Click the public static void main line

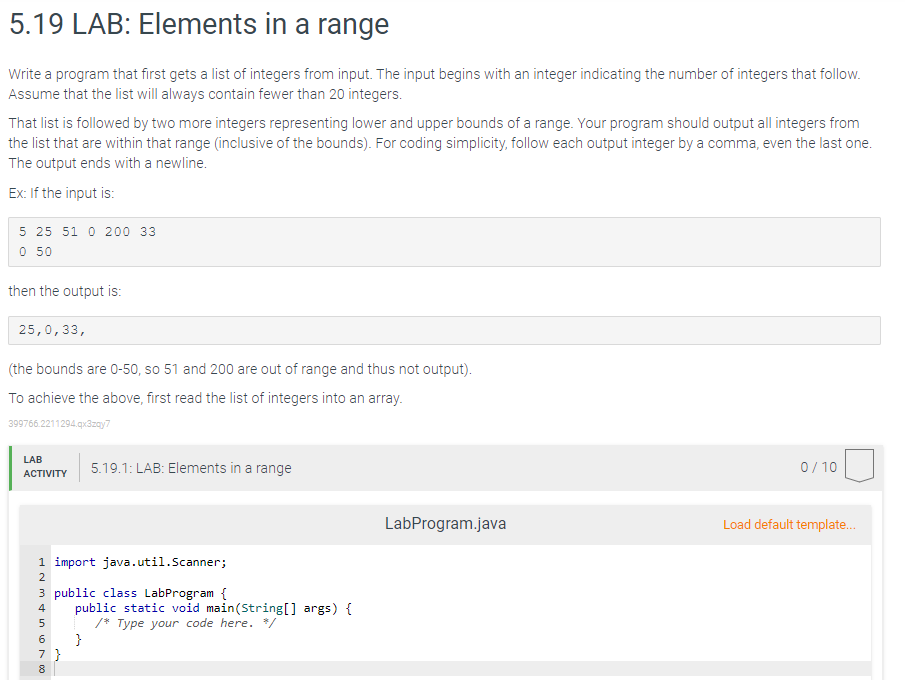point(213,608)
